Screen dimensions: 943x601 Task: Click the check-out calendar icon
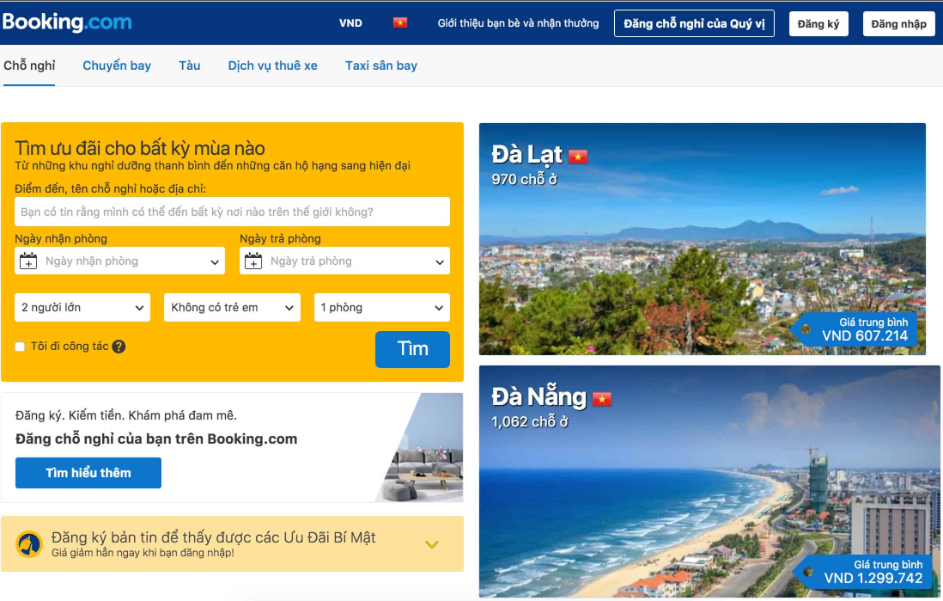tap(253, 261)
